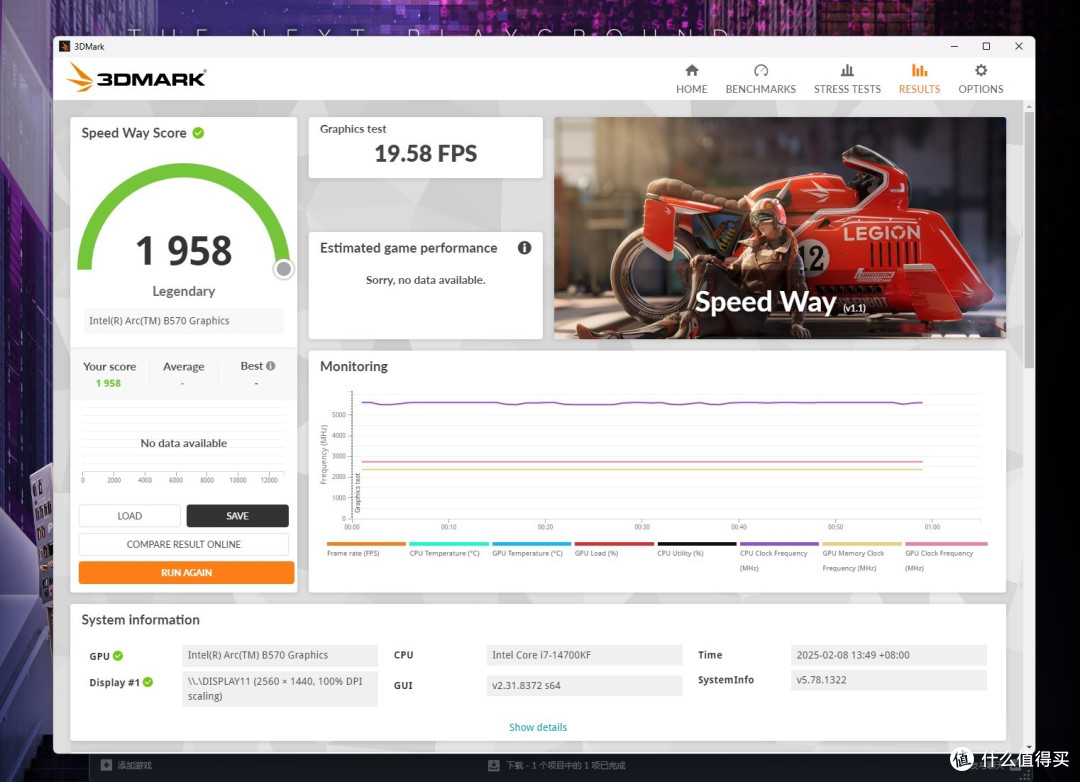Click the download status icon in background window
This screenshot has height=782, width=1080.
click(x=493, y=765)
